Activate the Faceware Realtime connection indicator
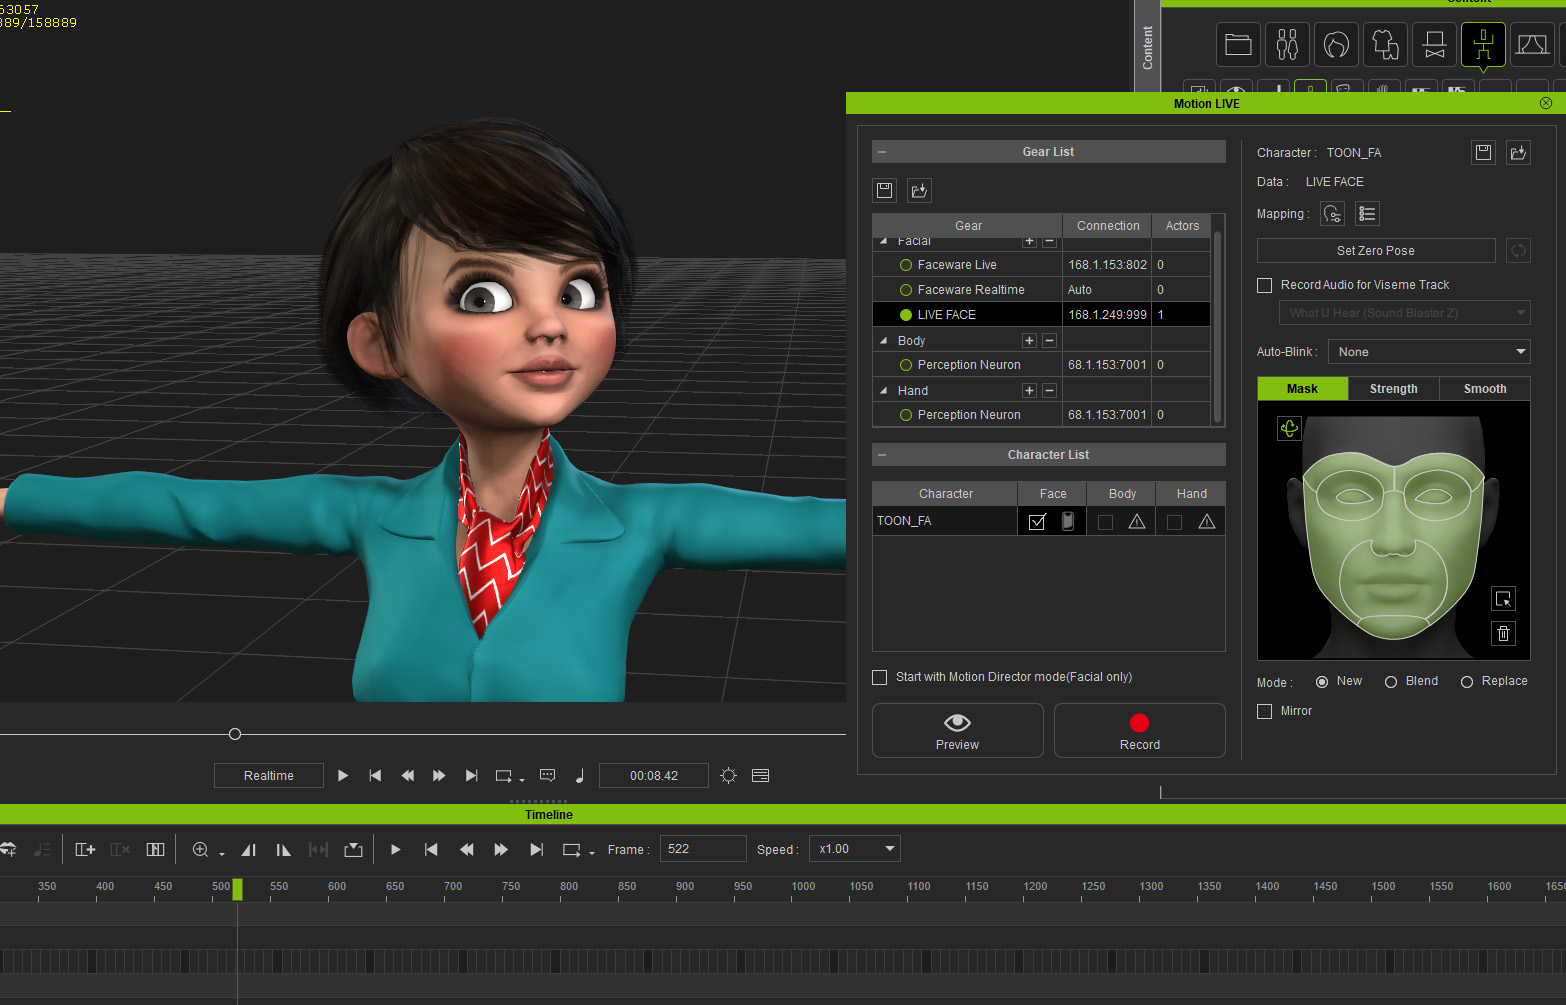Viewport: 1566px width, 1005px height. point(906,290)
